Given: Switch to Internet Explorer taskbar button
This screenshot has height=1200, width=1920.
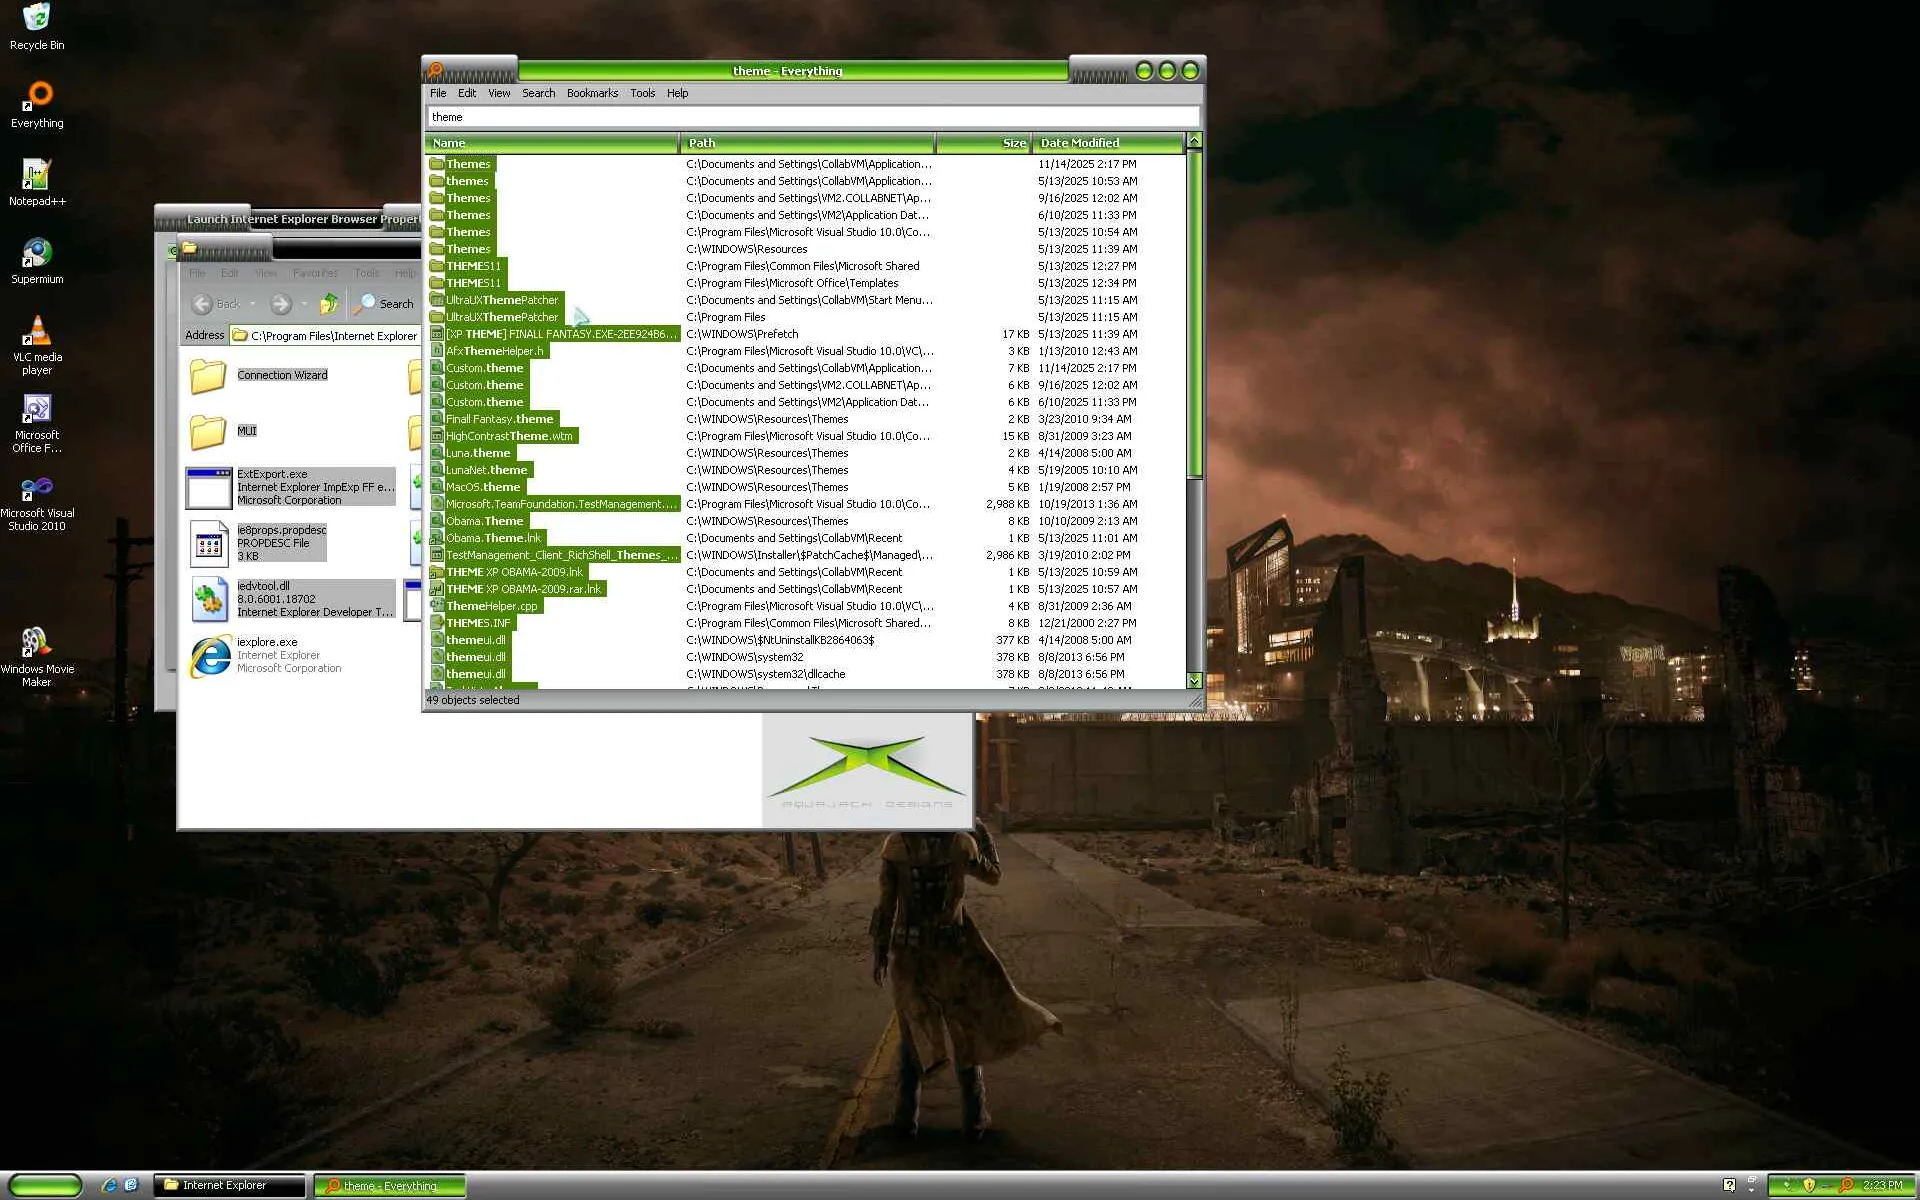Looking at the screenshot, I should click(x=229, y=1185).
